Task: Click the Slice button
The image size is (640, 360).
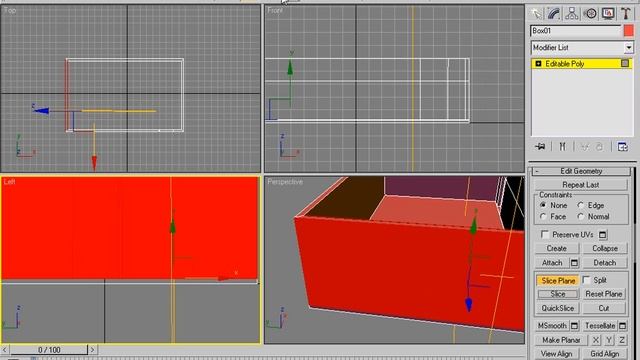Action: pos(558,294)
